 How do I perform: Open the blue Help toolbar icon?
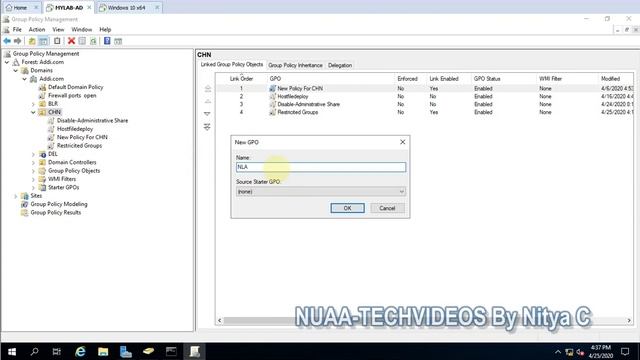click(x=107, y=41)
